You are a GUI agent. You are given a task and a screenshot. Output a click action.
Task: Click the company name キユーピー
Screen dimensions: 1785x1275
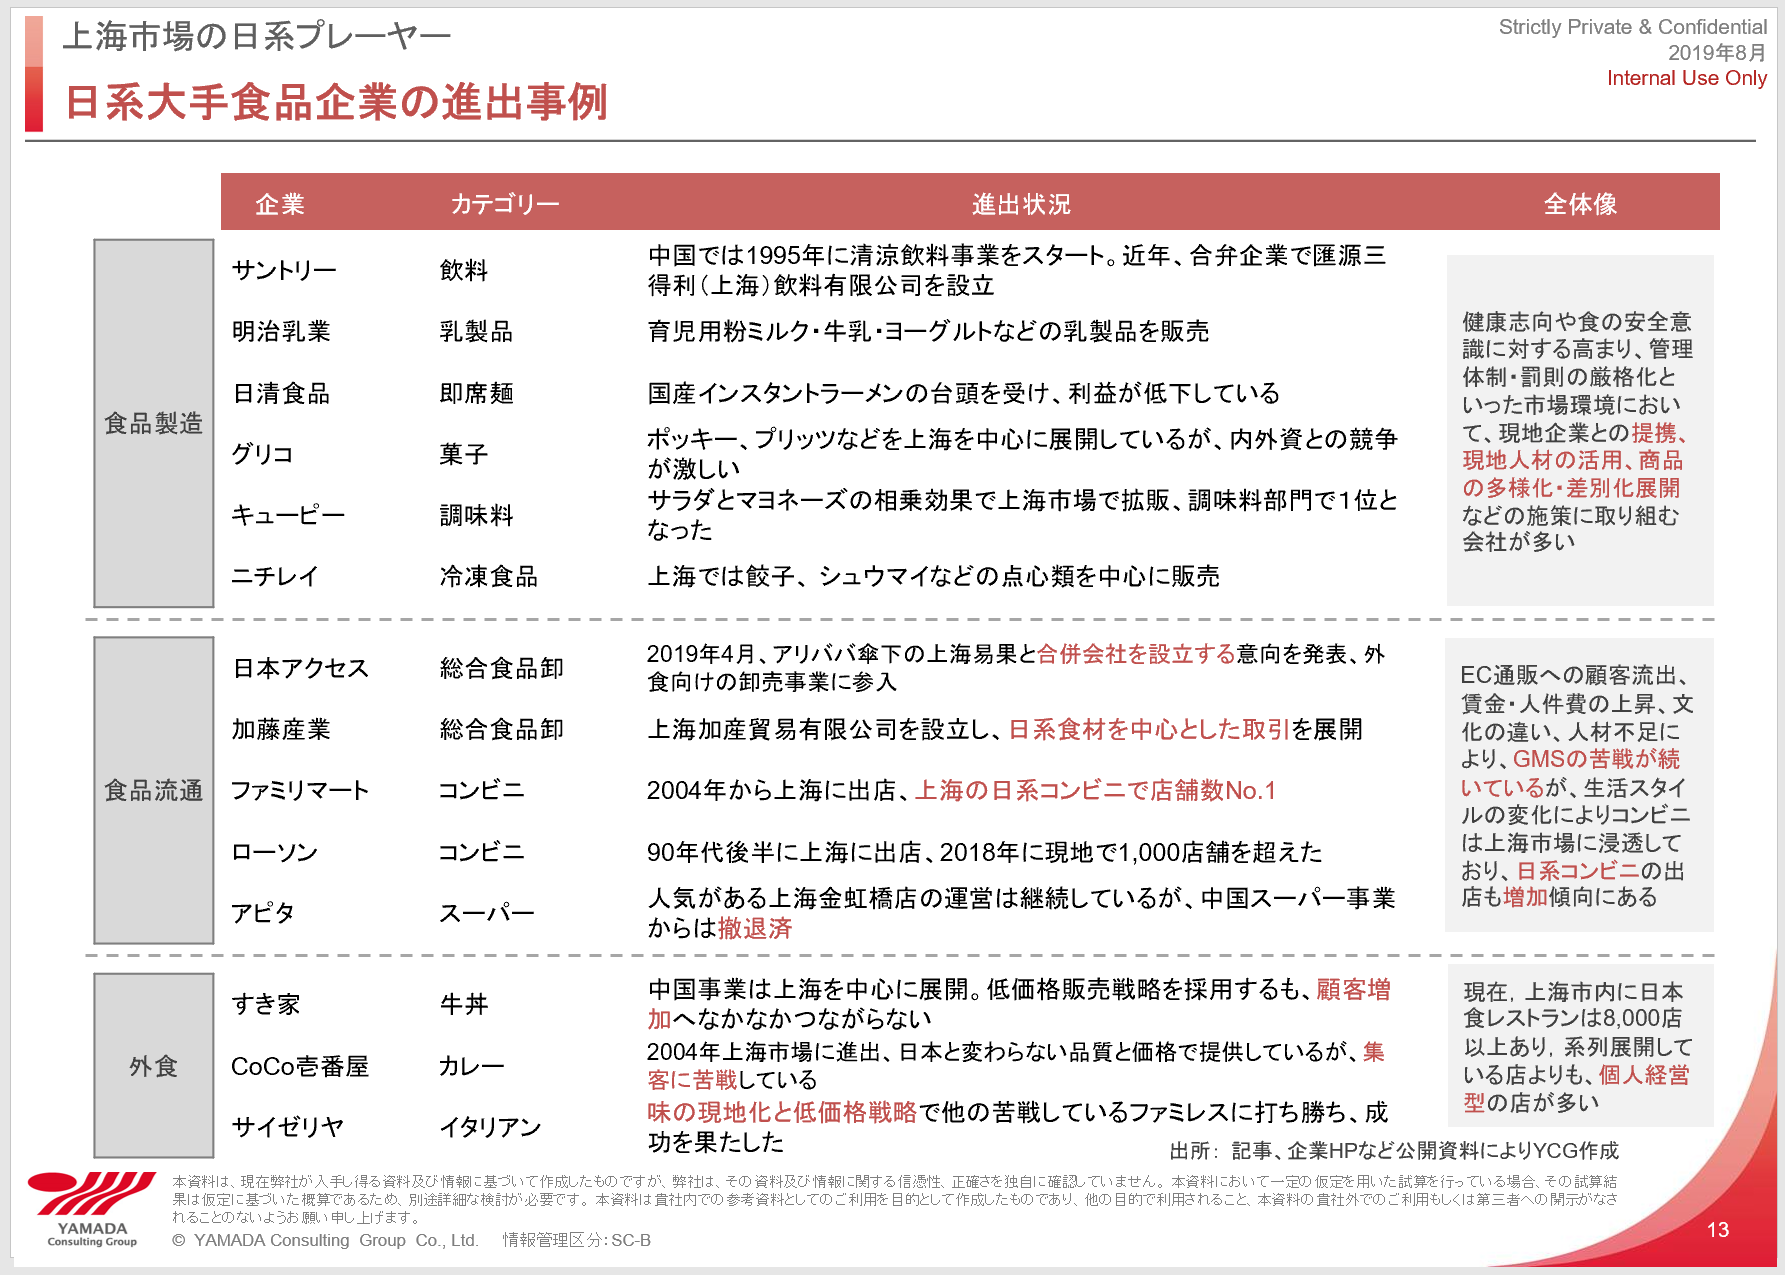tap(288, 515)
